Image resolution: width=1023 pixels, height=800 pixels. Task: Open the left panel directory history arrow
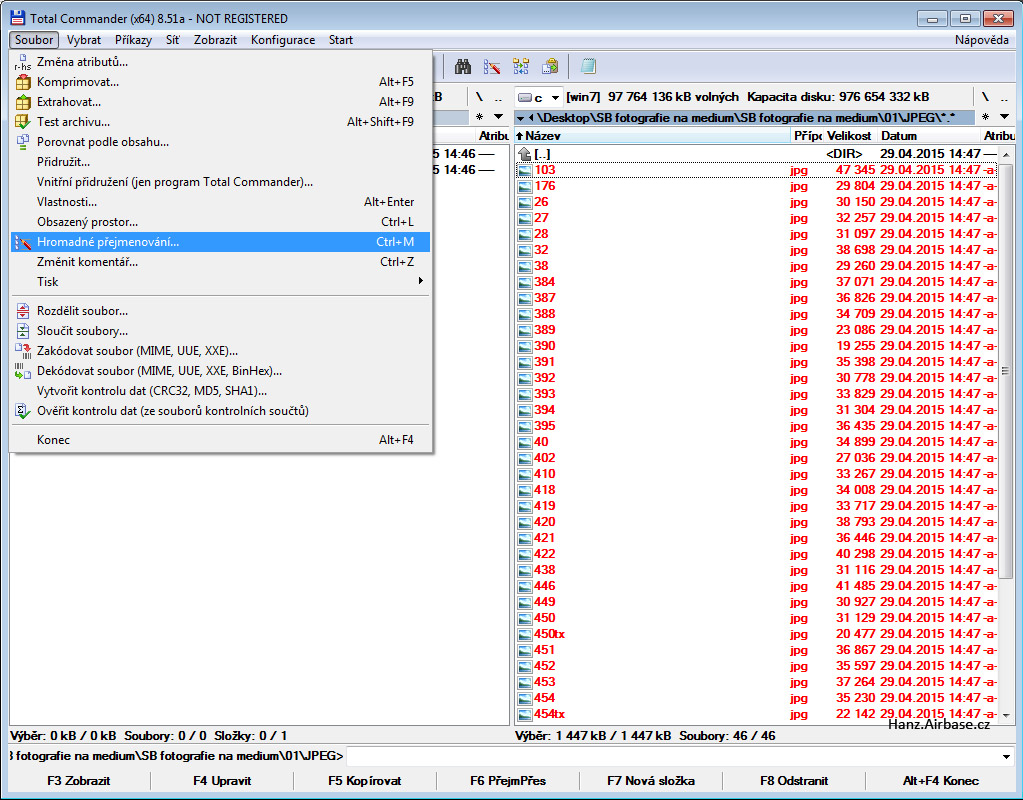[498, 117]
